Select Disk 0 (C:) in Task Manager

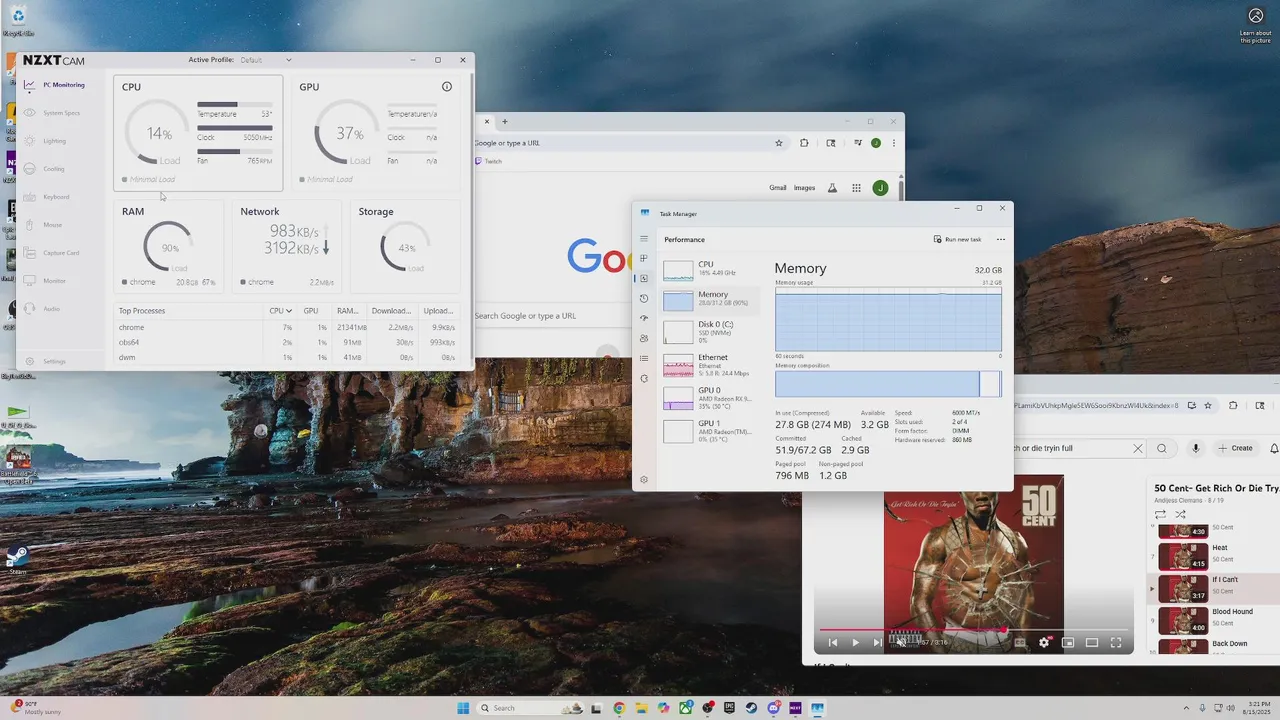tap(711, 332)
